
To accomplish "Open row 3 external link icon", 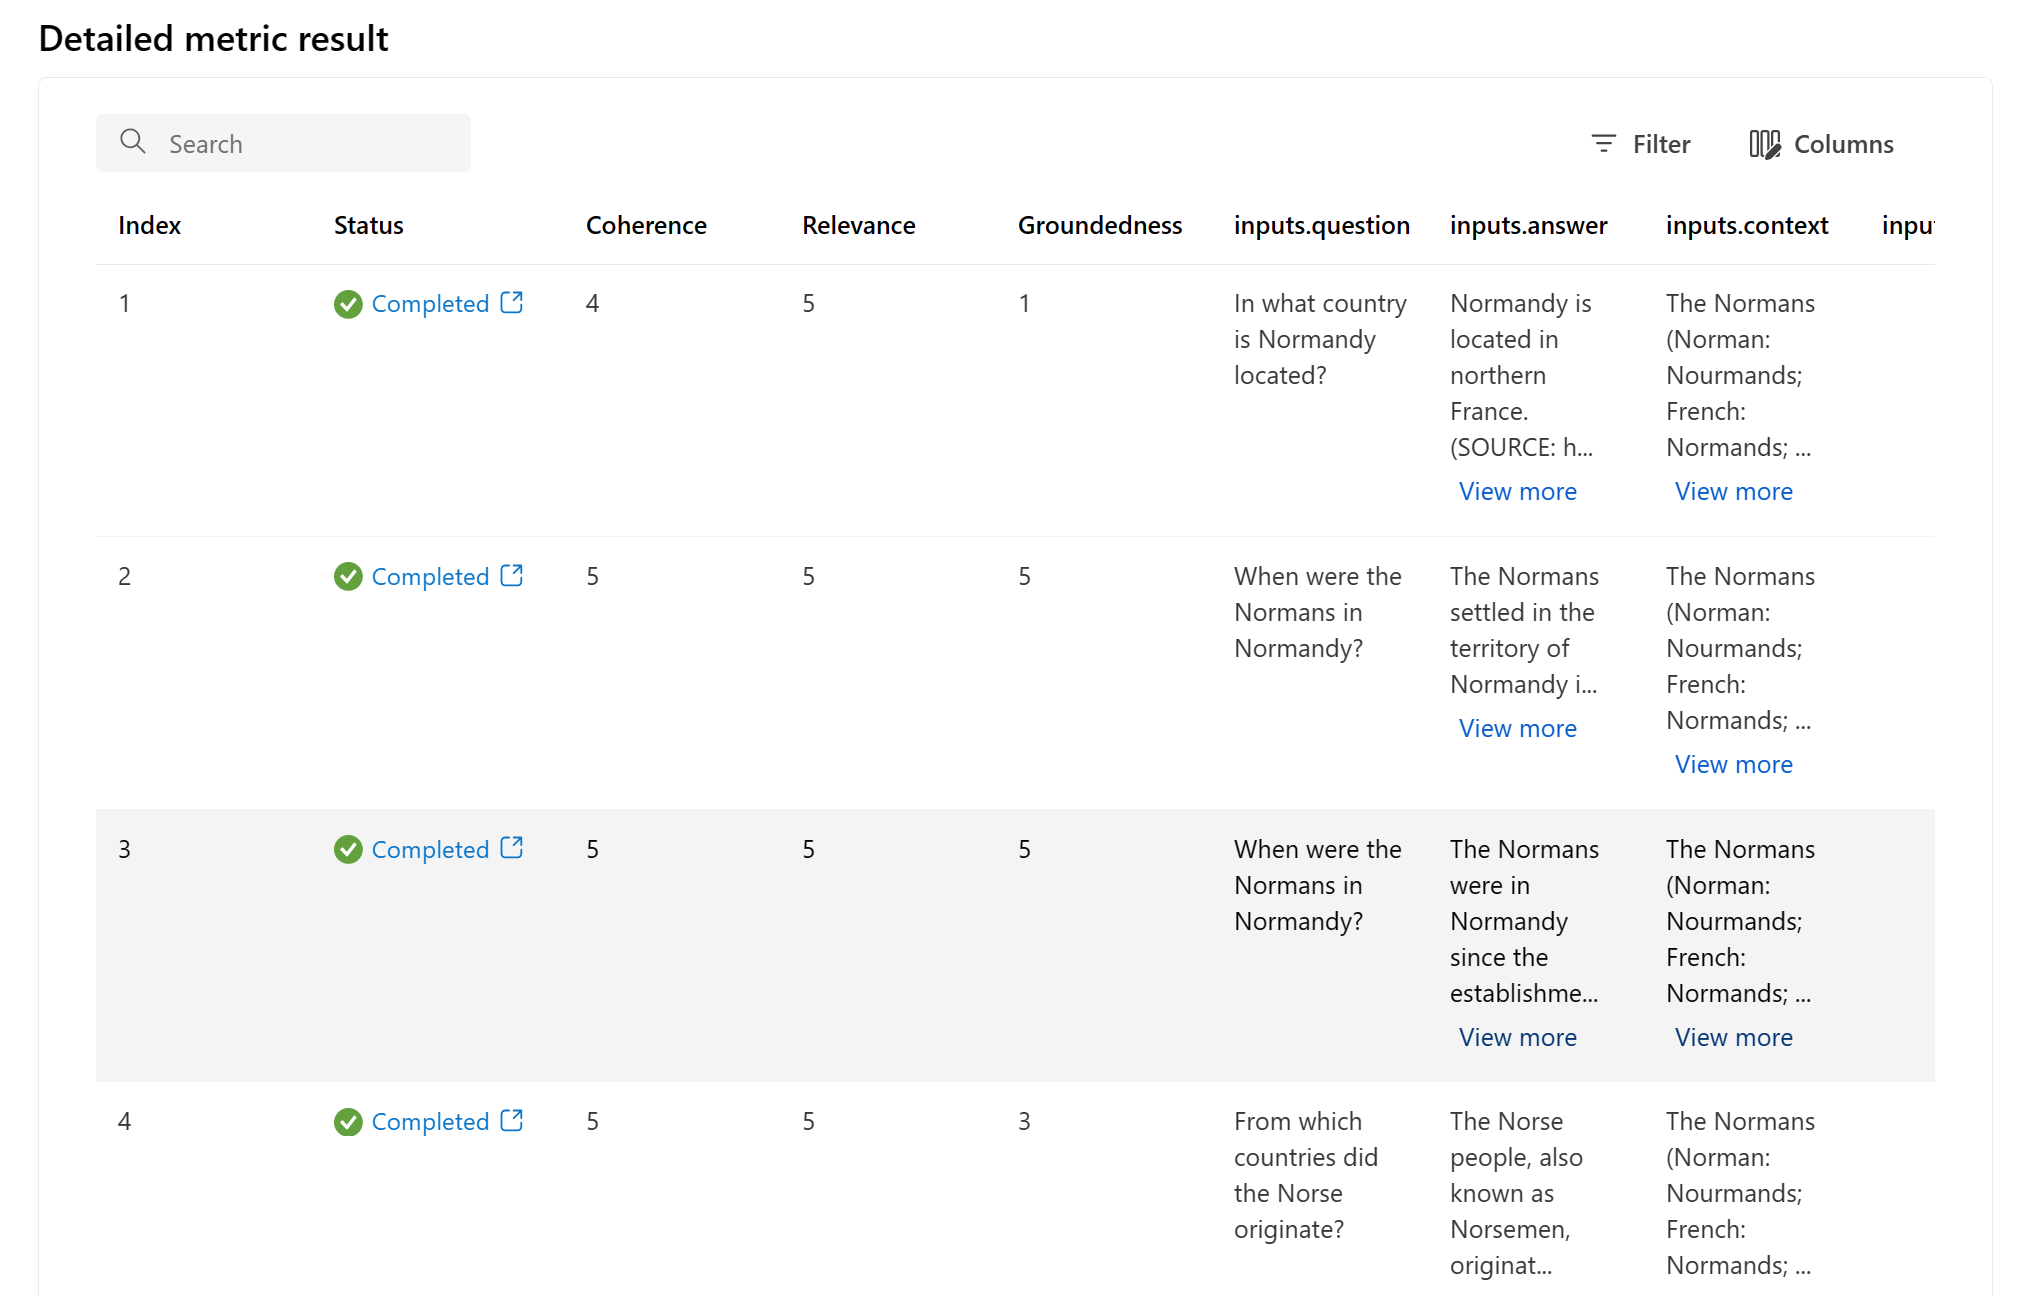I will pos(512,848).
